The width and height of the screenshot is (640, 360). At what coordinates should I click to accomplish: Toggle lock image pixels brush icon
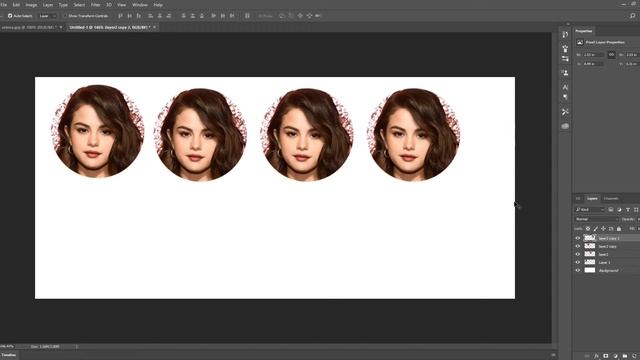[x=596, y=229]
